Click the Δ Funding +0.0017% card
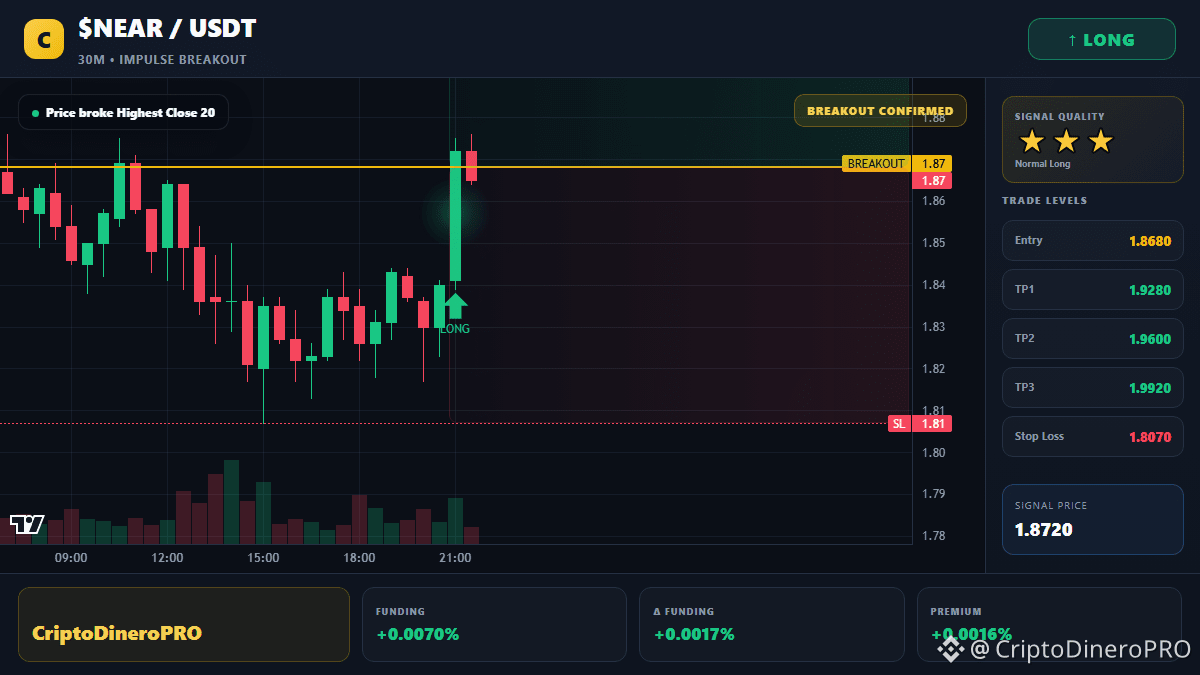 (771, 624)
